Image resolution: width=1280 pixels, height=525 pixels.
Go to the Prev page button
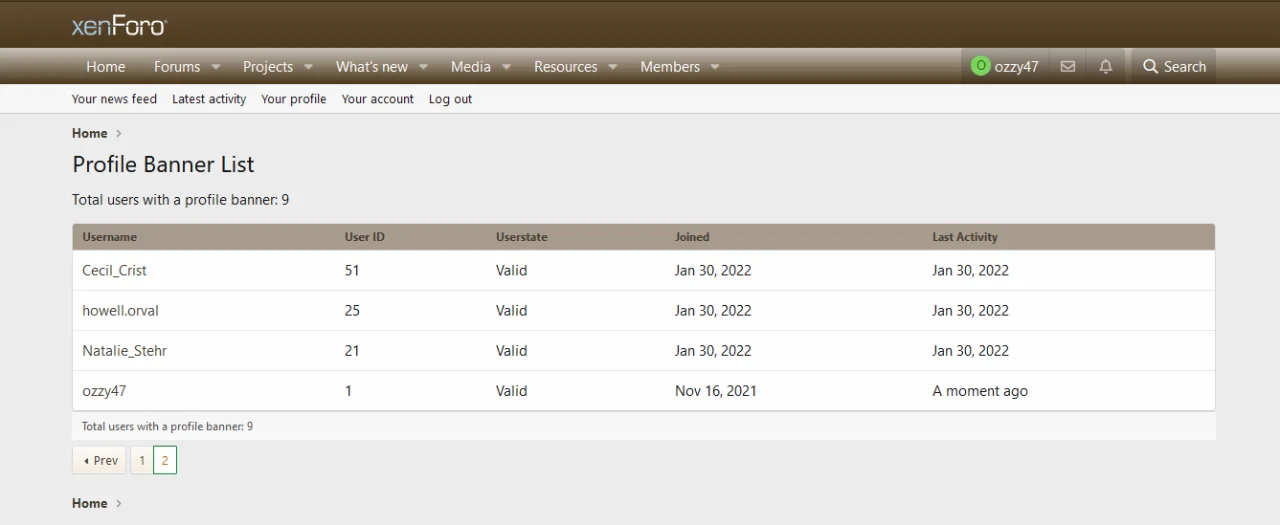pos(99,460)
